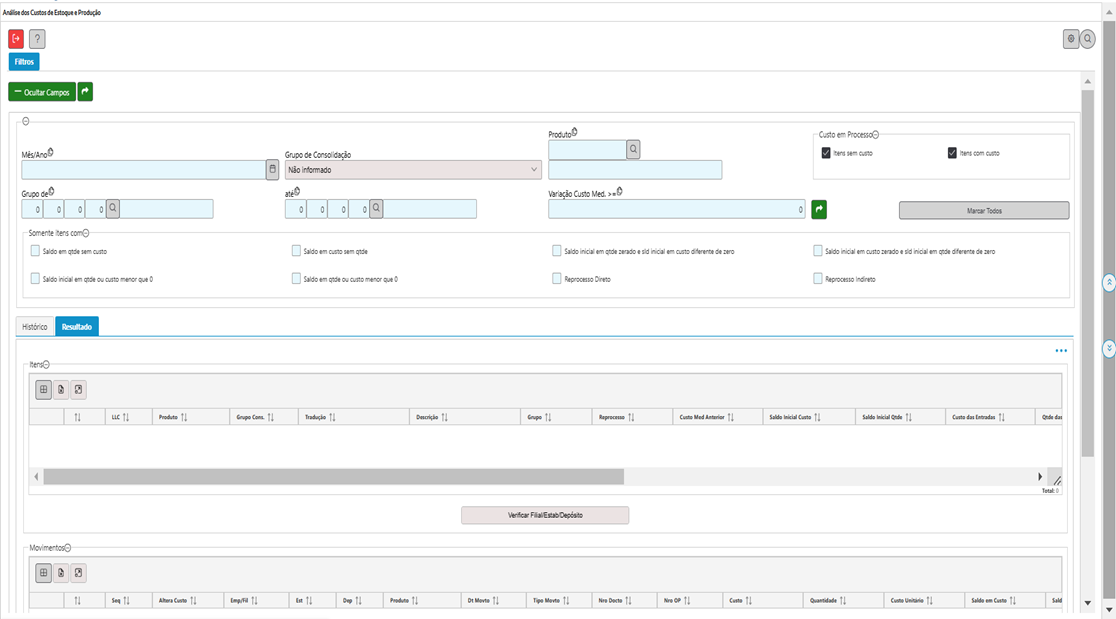
Task: Open the Mês/Ano calendar picker icon
Action: pos(272,170)
